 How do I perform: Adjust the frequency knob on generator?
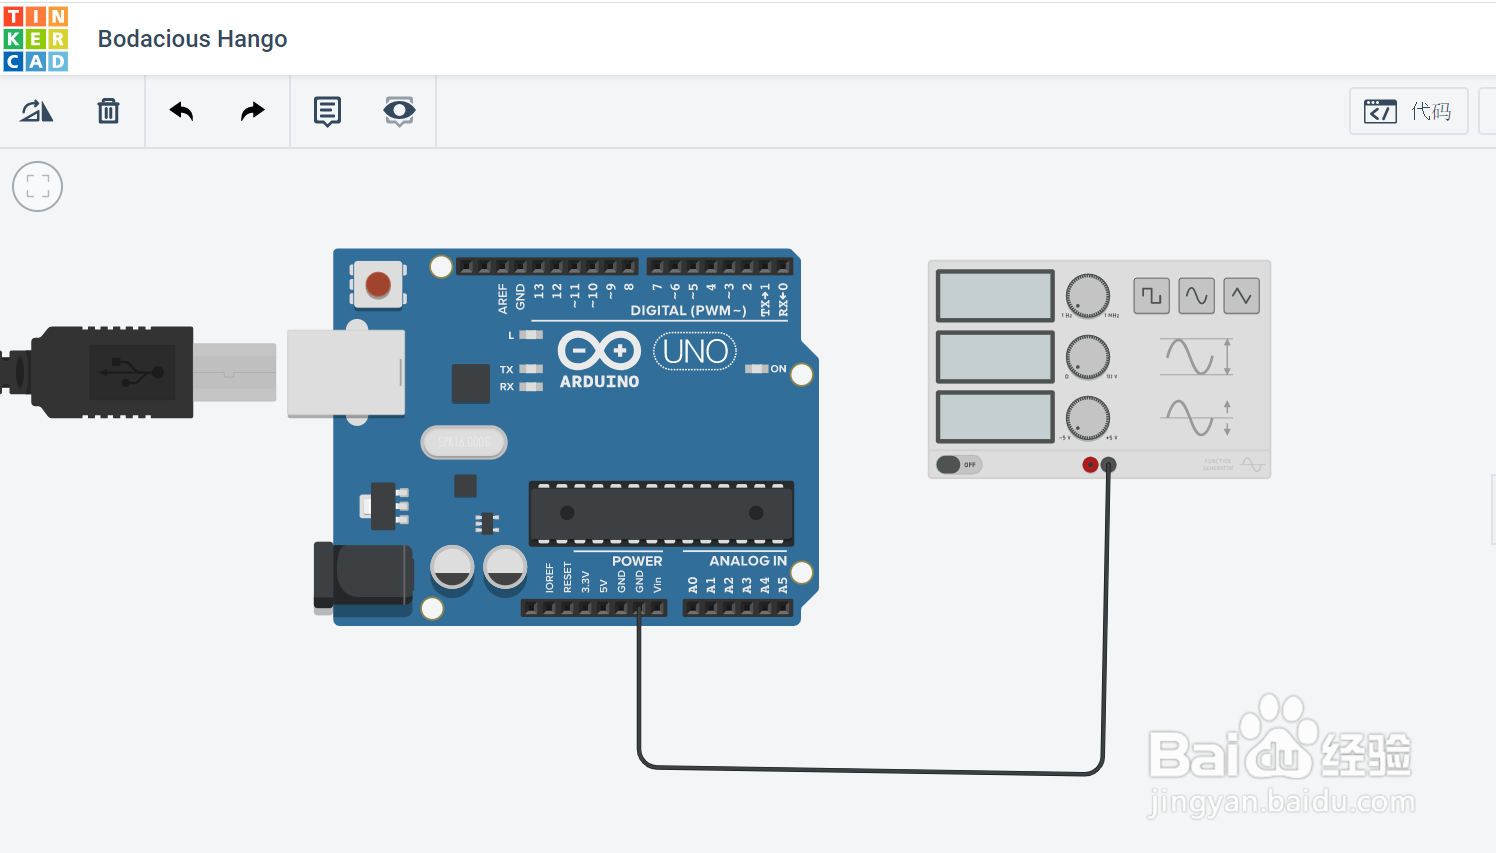(x=1088, y=296)
